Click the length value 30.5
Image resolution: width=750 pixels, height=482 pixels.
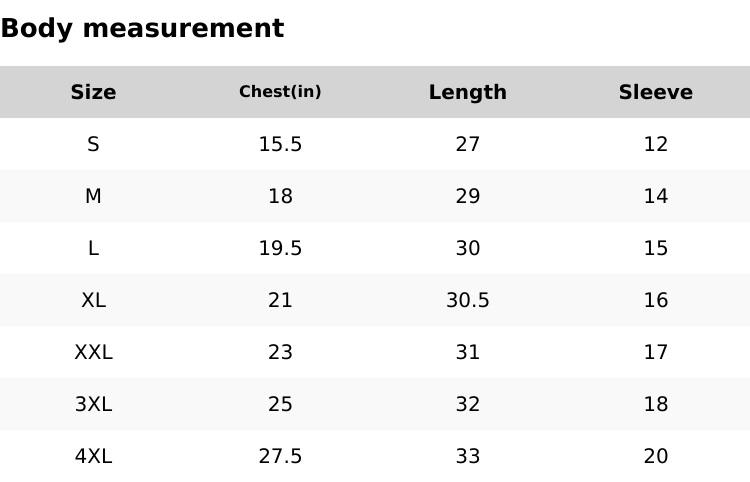point(467,300)
